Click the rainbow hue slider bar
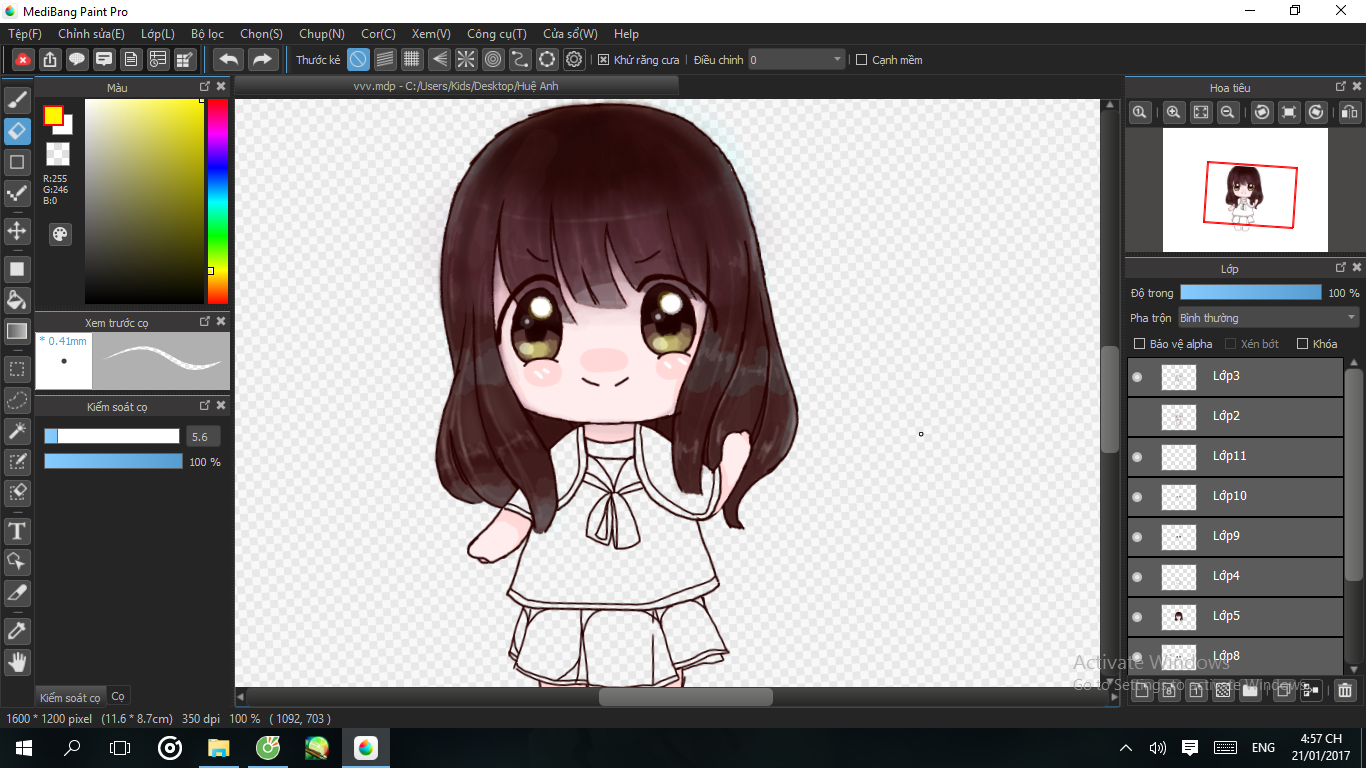 (217, 200)
